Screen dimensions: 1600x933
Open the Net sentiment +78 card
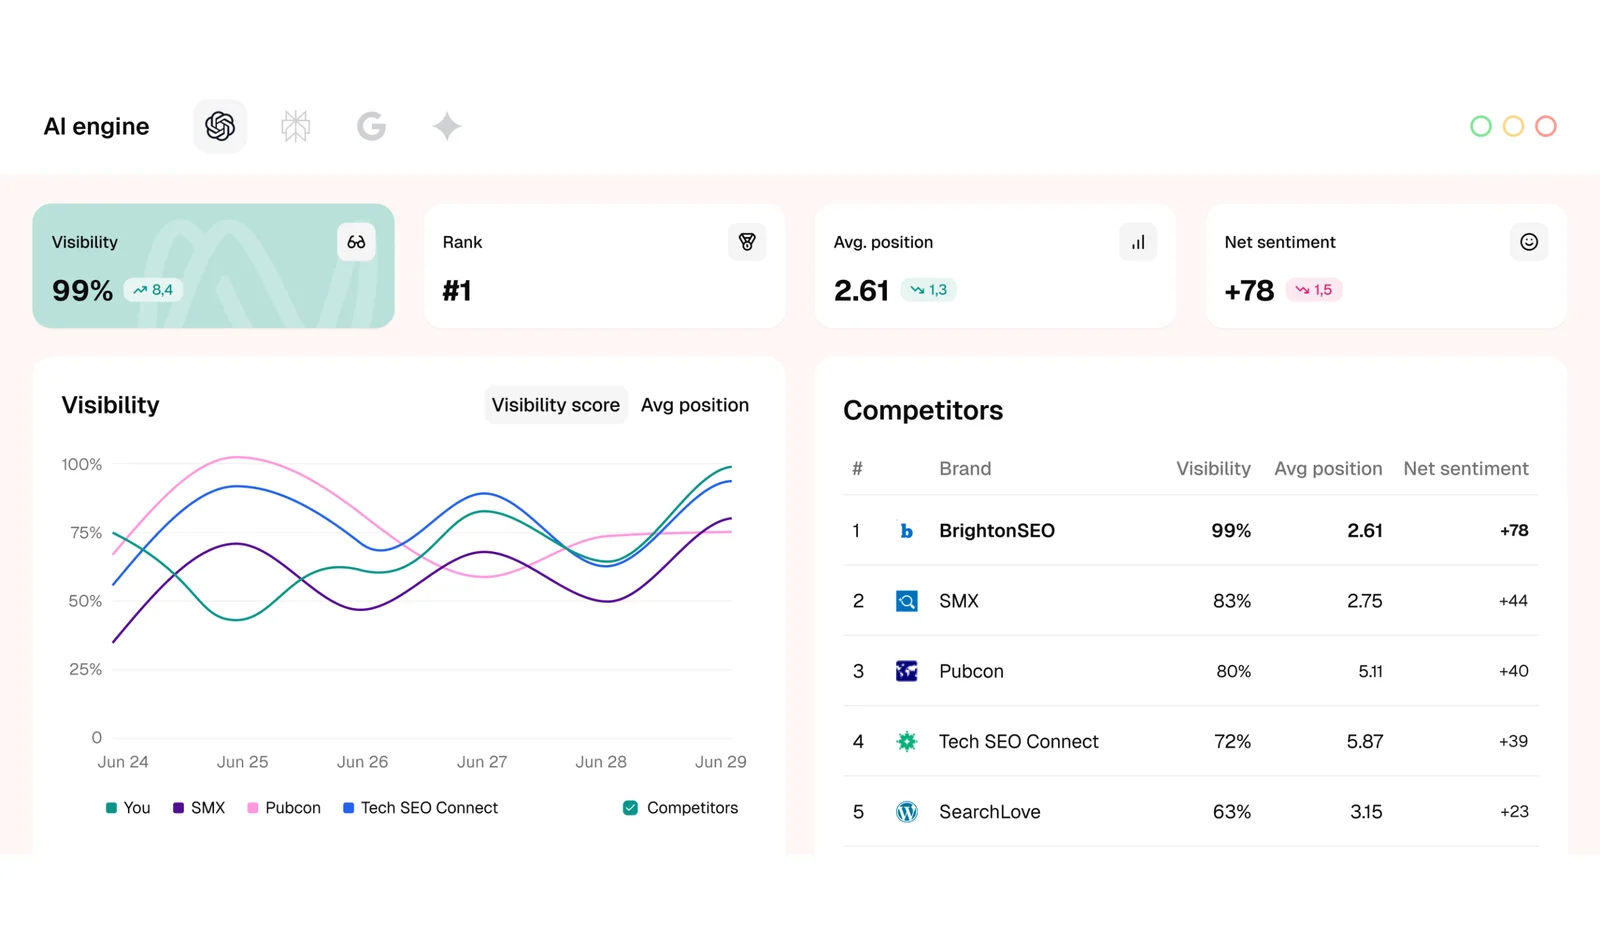pyautogui.click(x=1386, y=266)
